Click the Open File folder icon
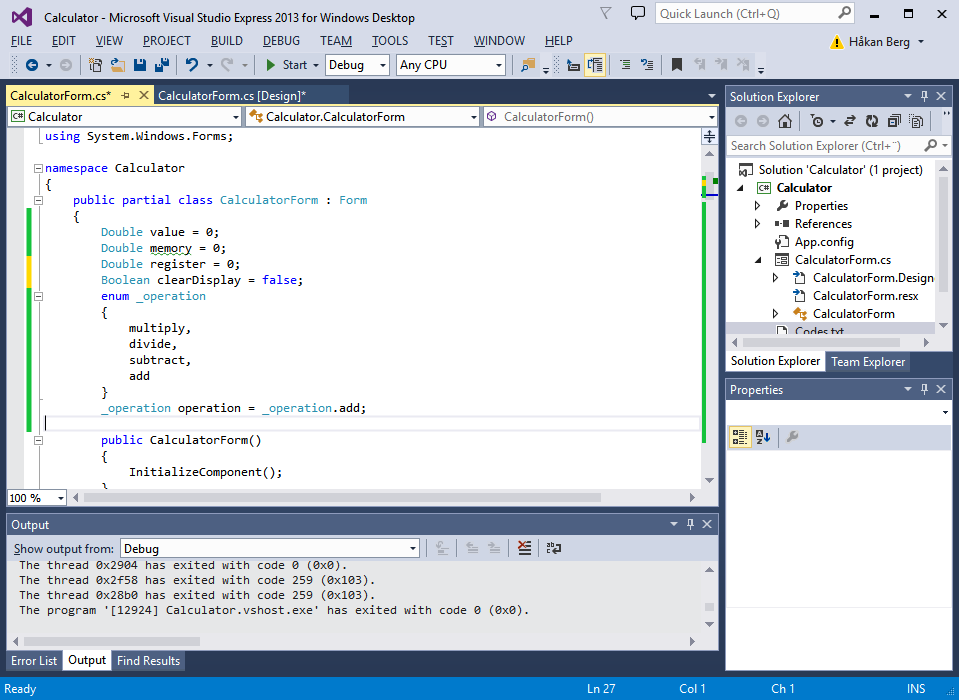The width and height of the screenshot is (959, 700). pos(117,65)
